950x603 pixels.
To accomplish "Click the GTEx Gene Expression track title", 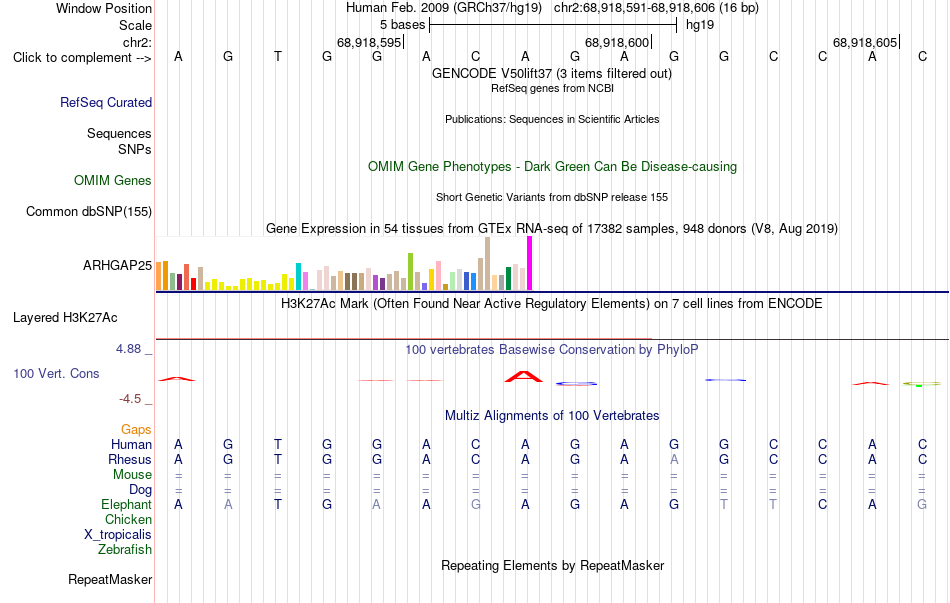I will [x=552, y=228].
